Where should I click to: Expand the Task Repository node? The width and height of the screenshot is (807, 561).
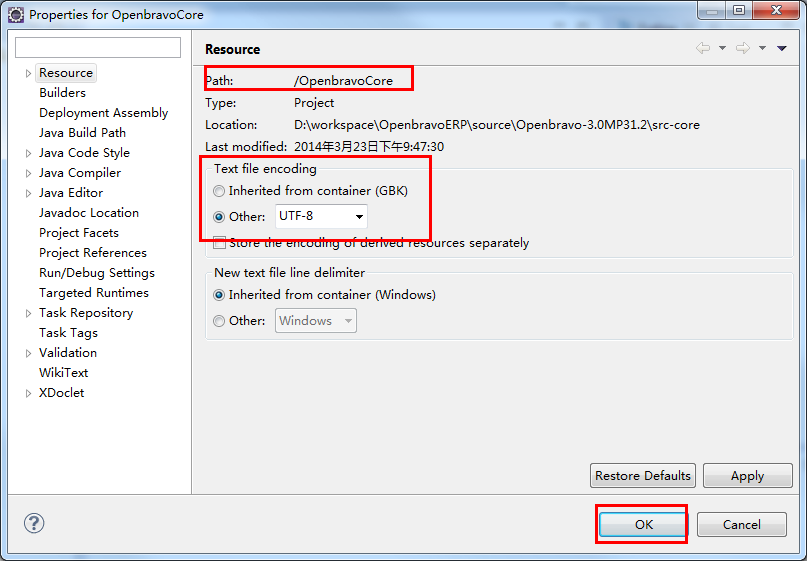click(28, 313)
